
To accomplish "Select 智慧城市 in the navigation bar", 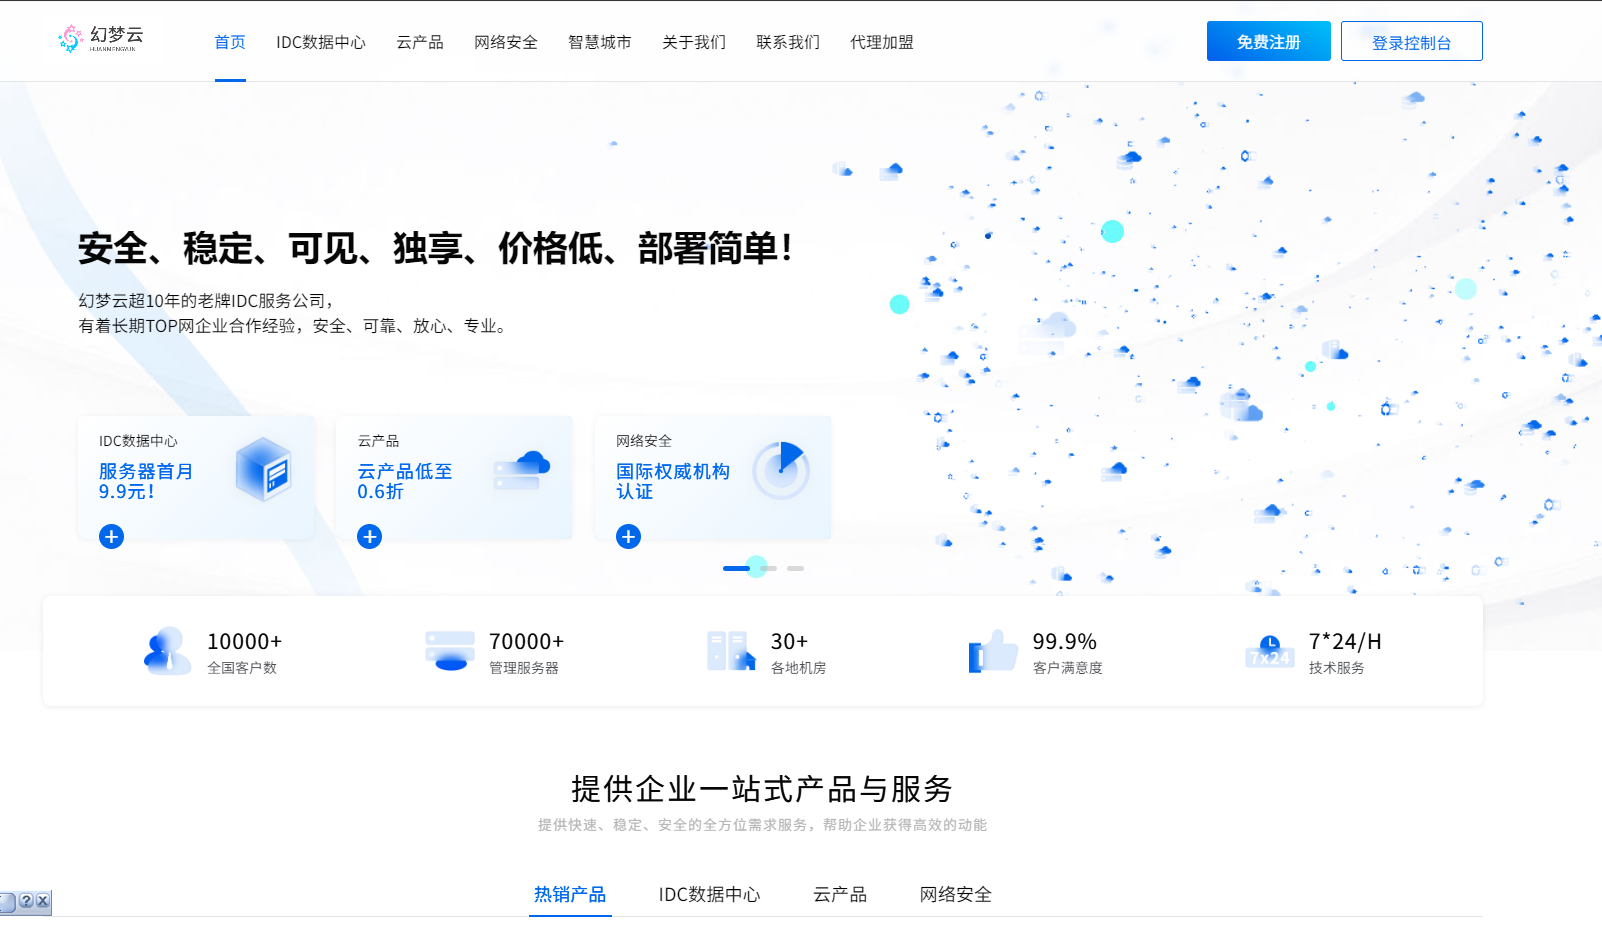I will click(600, 42).
